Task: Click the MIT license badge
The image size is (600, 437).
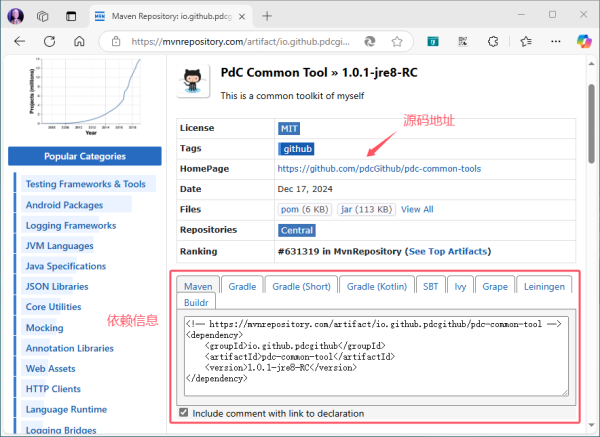Action: 289,129
